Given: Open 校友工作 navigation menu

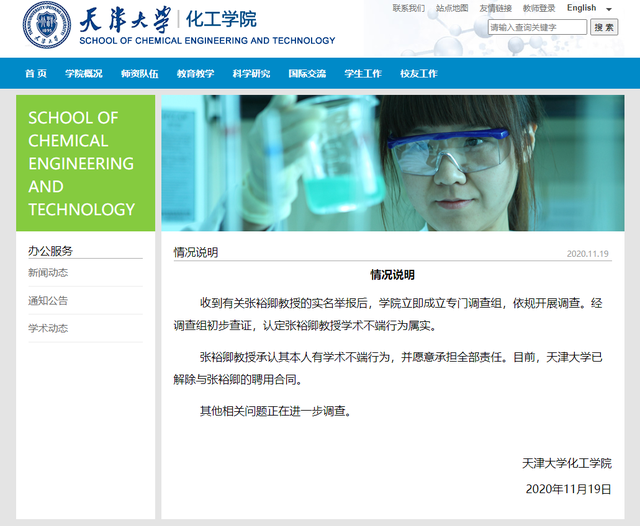Looking at the screenshot, I should pyautogui.click(x=419, y=73).
